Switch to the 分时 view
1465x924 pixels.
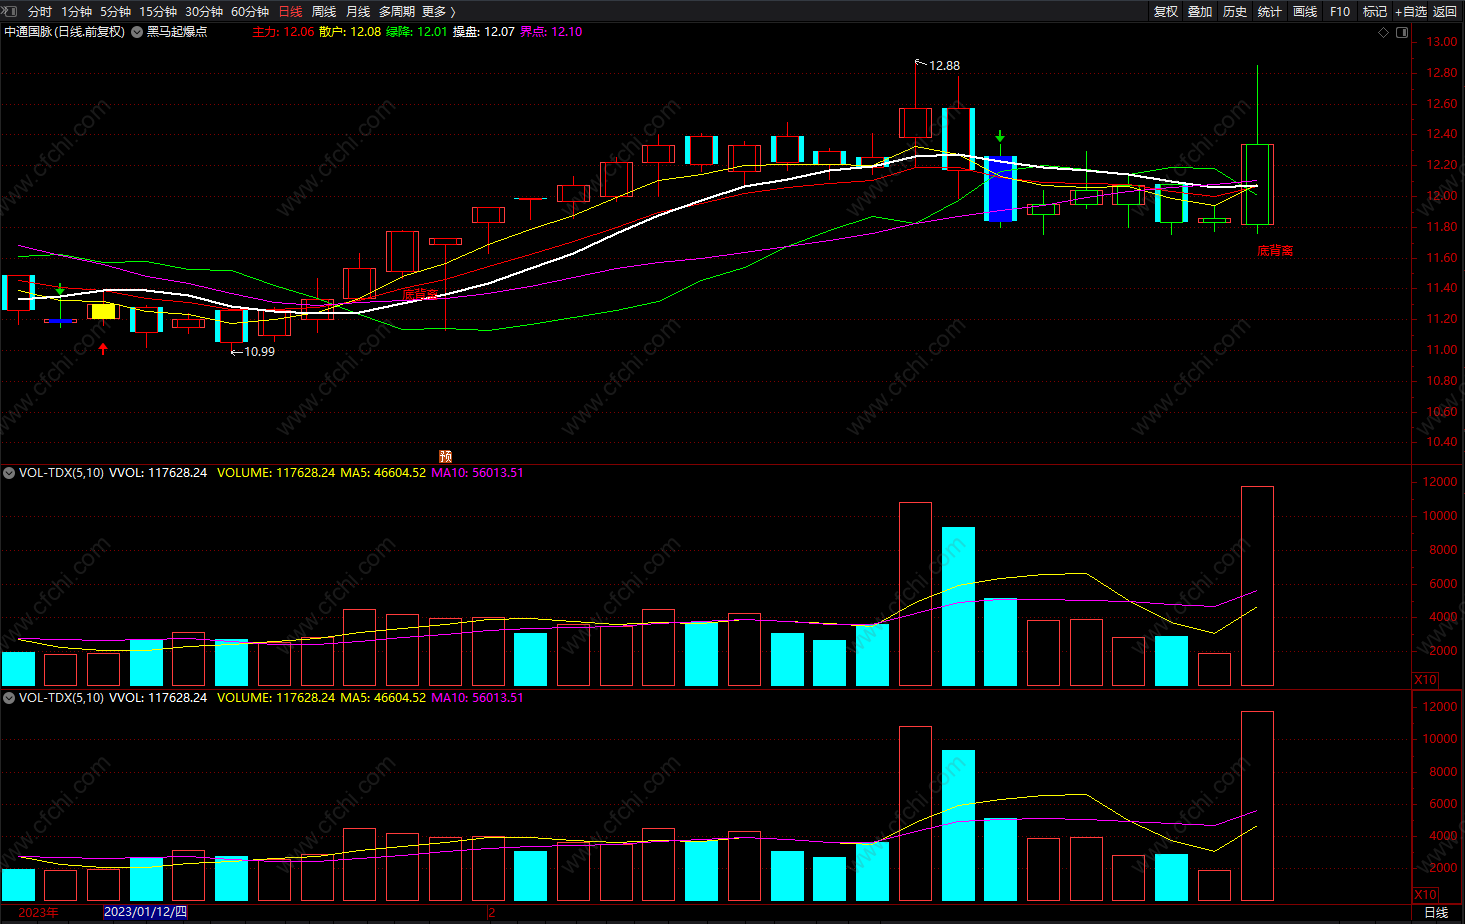tap(40, 11)
